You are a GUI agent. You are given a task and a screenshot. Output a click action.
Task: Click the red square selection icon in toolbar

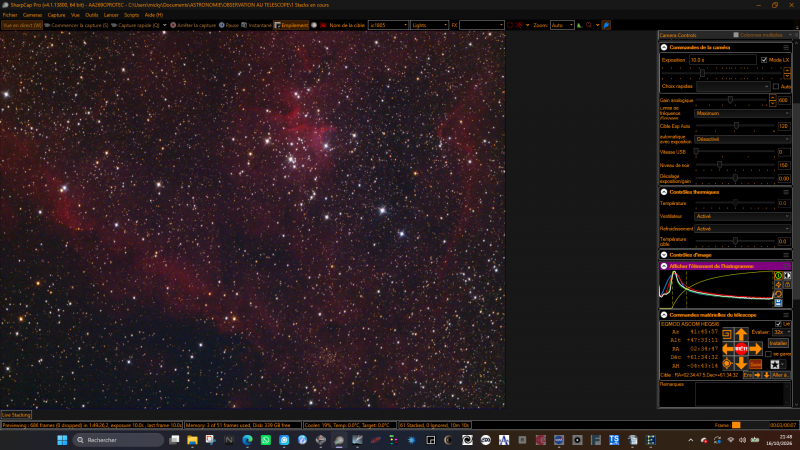510,25
